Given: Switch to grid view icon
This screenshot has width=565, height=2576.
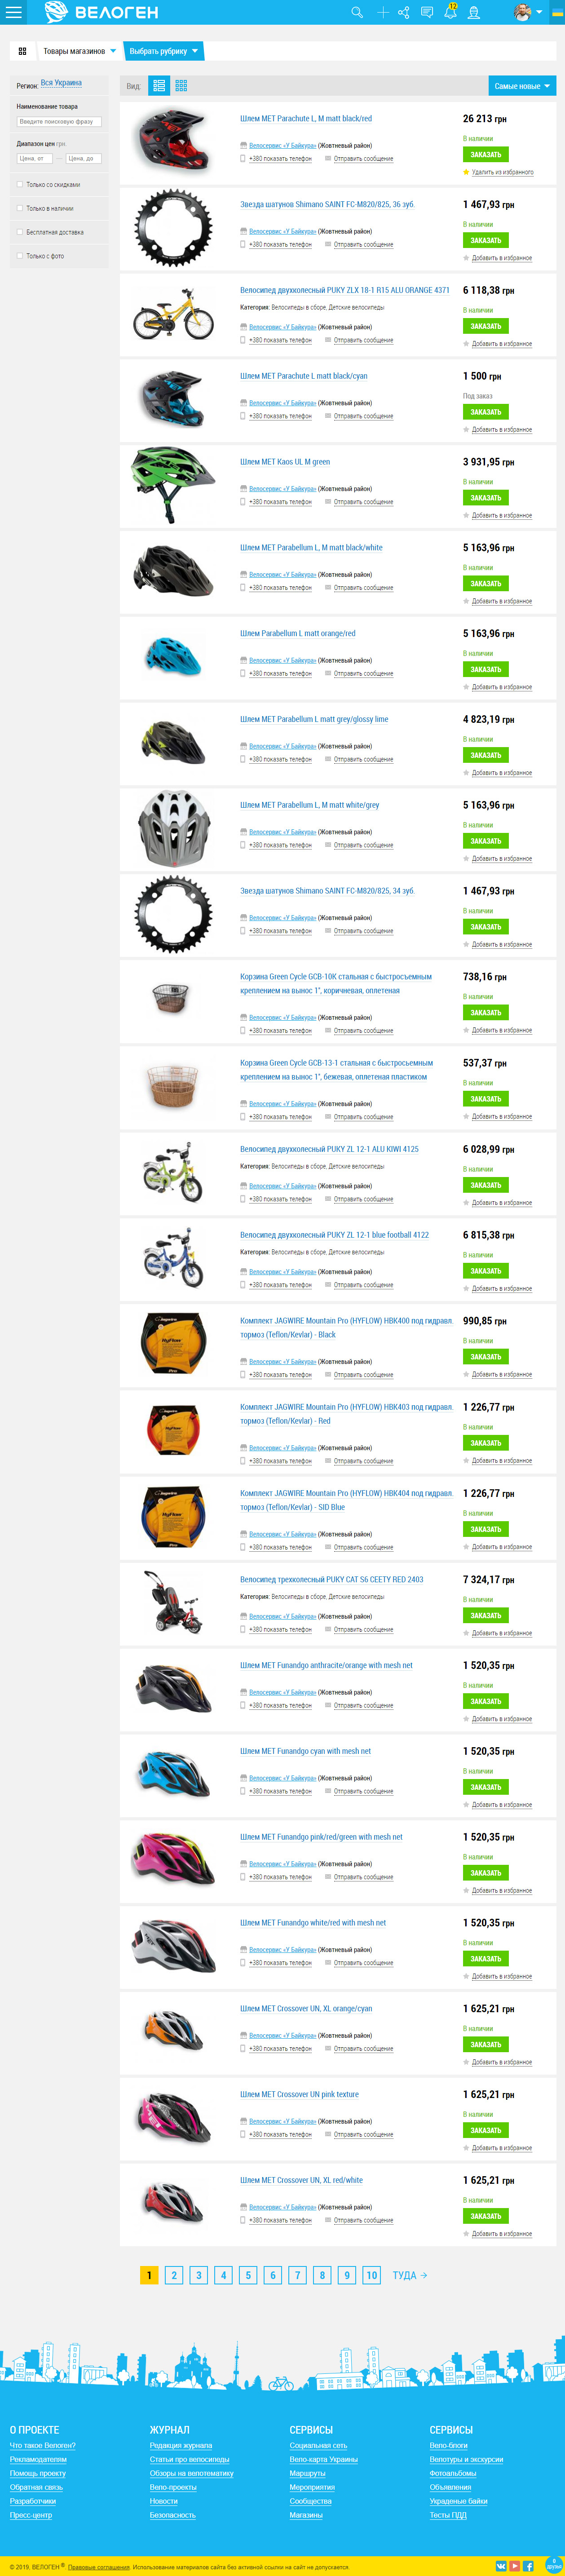Looking at the screenshot, I should click(181, 86).
